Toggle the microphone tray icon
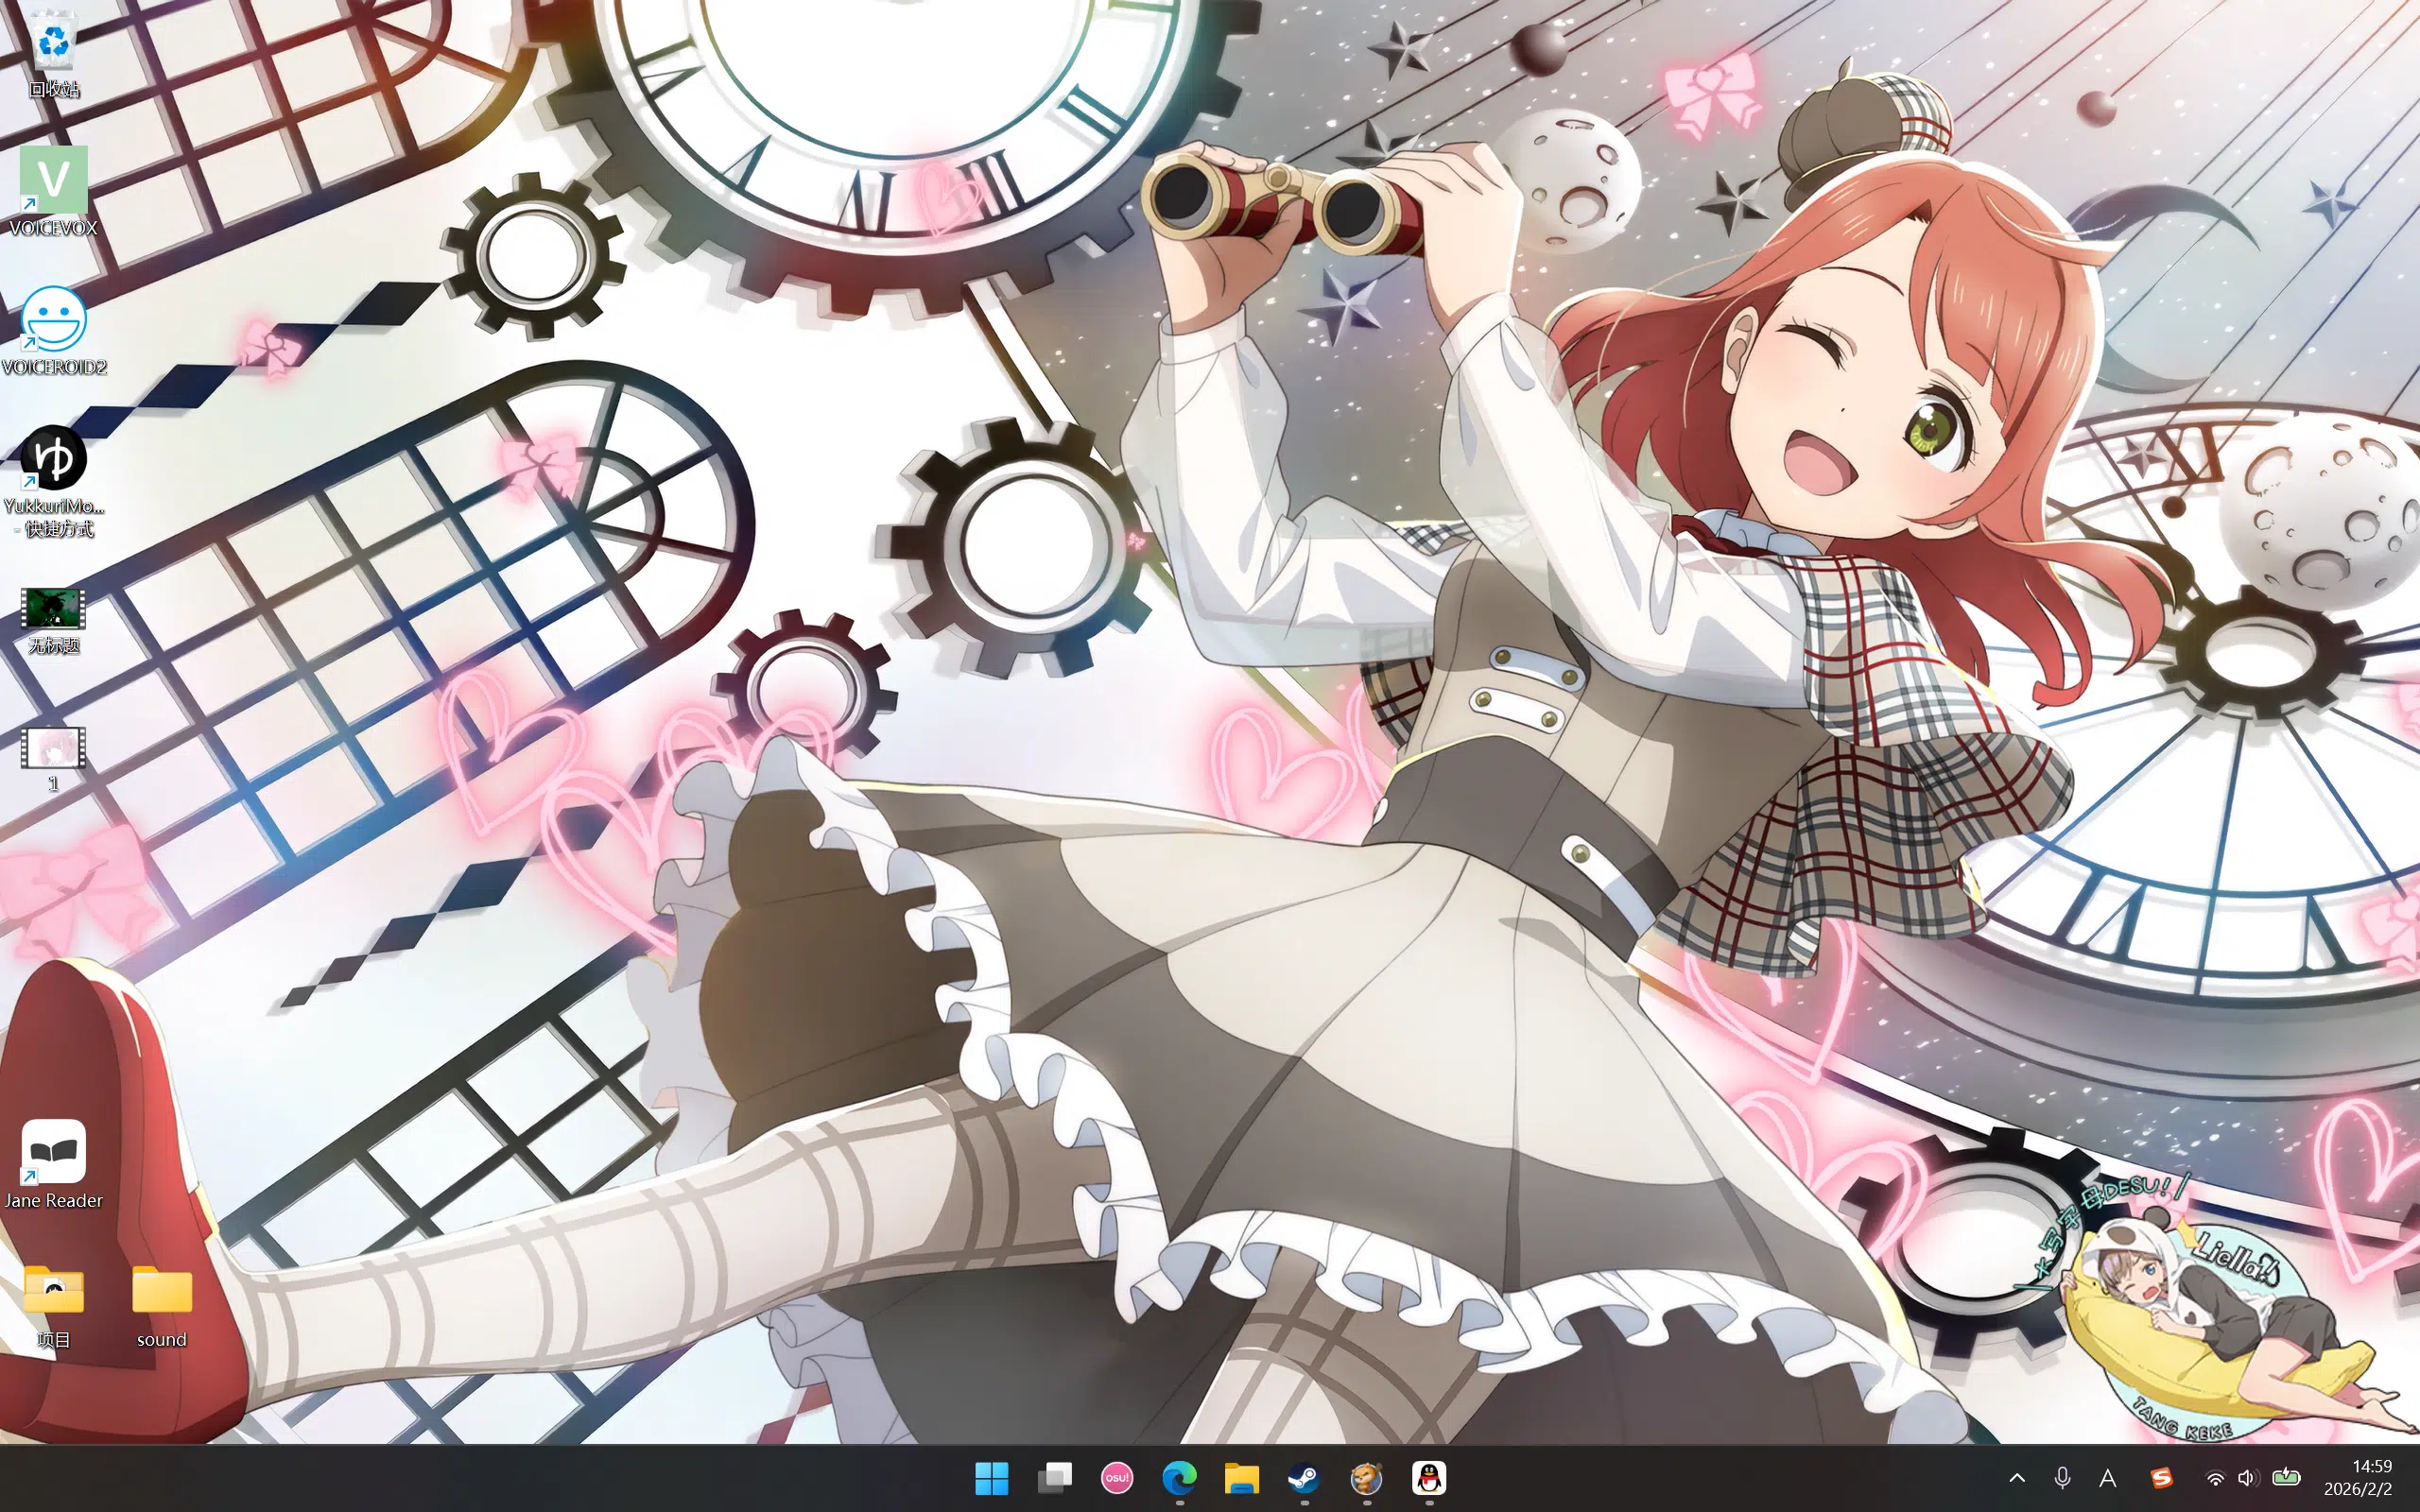Viewport: 2420px width, 1512px height. [2062, 1477]
